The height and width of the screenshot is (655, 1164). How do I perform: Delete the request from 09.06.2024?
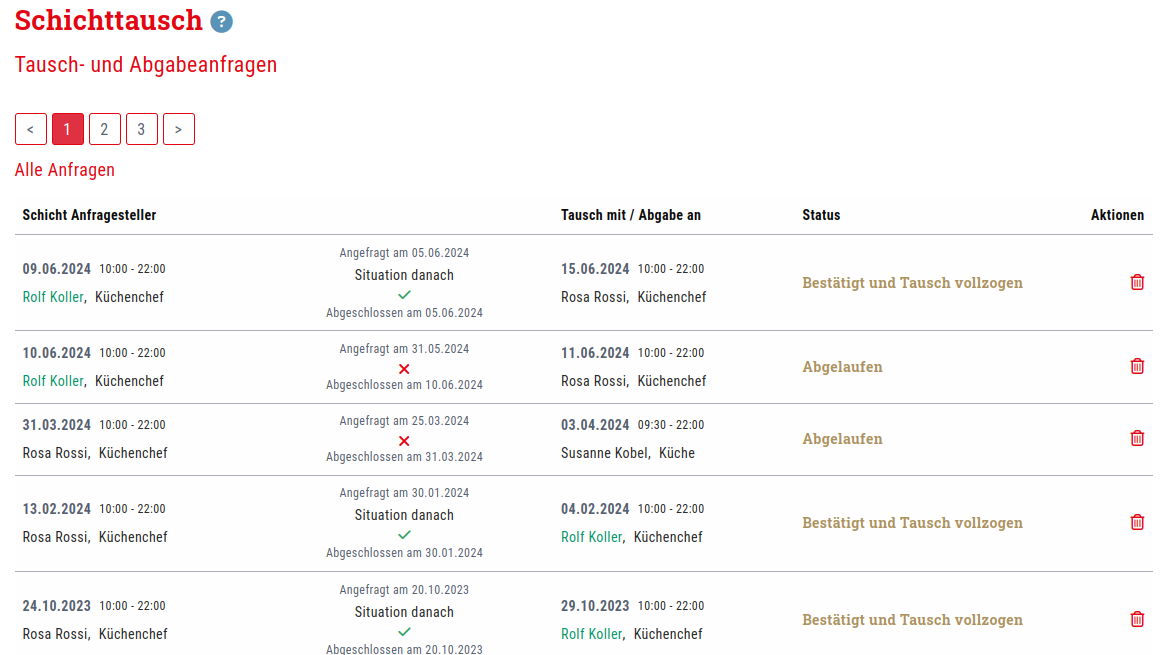(x=1137, y=282)
